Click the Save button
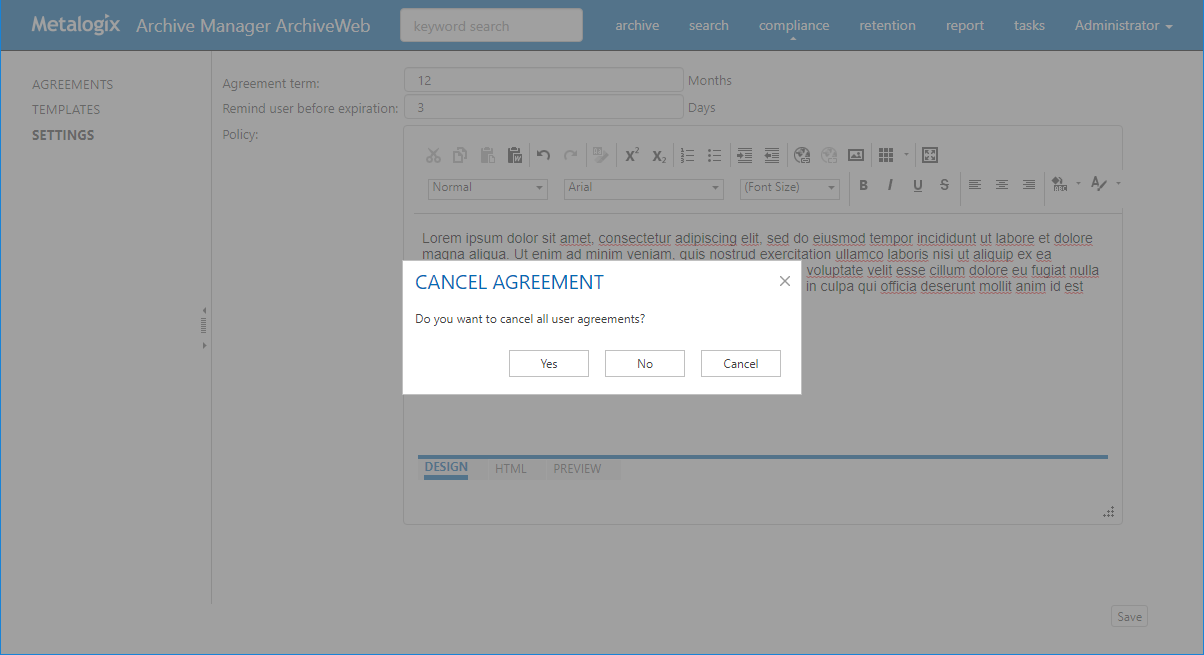1204x655 pixels. (1129, 616)
